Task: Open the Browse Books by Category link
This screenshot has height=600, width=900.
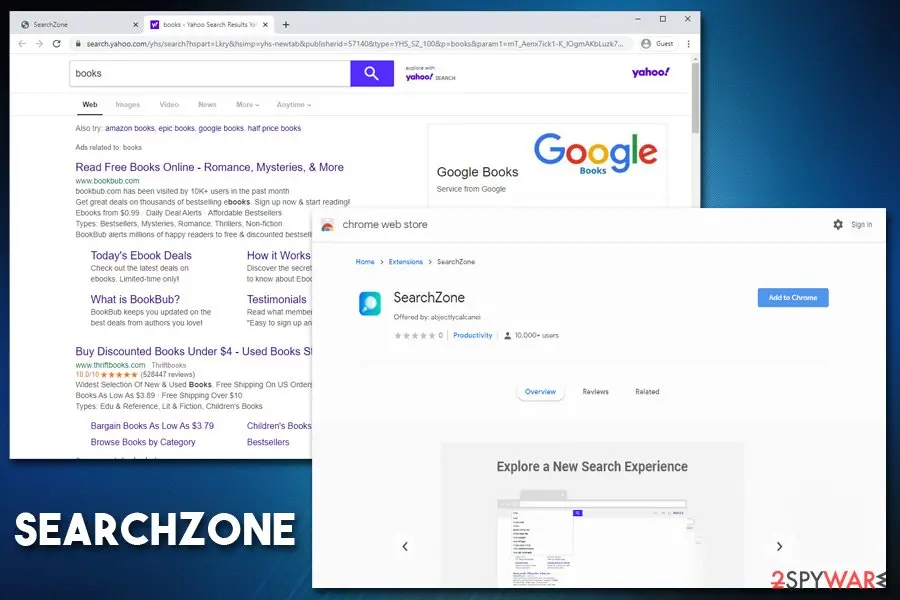Action: click(x=143, y=442)
